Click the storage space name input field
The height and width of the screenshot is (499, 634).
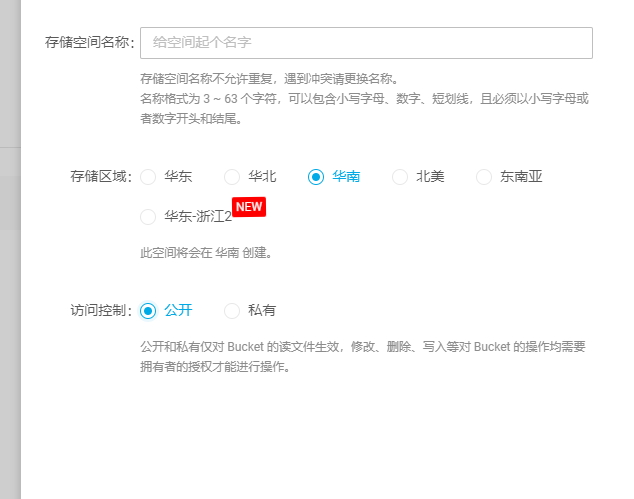click(x=366, y=43)
